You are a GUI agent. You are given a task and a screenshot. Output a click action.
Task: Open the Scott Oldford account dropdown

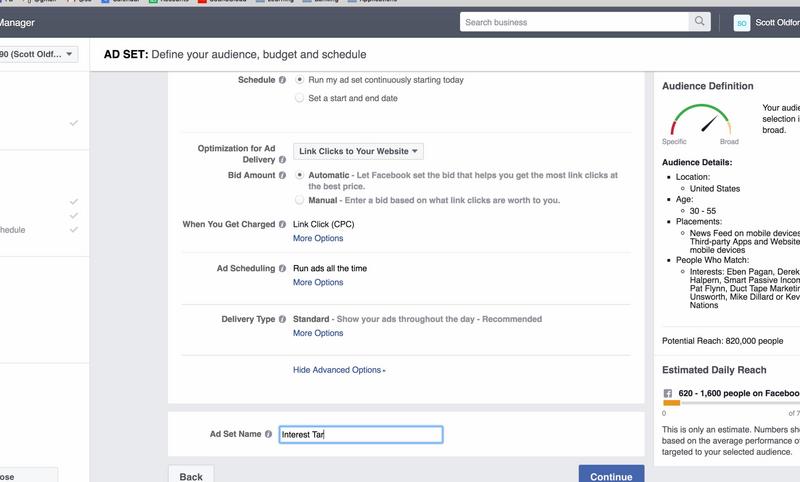37,54
